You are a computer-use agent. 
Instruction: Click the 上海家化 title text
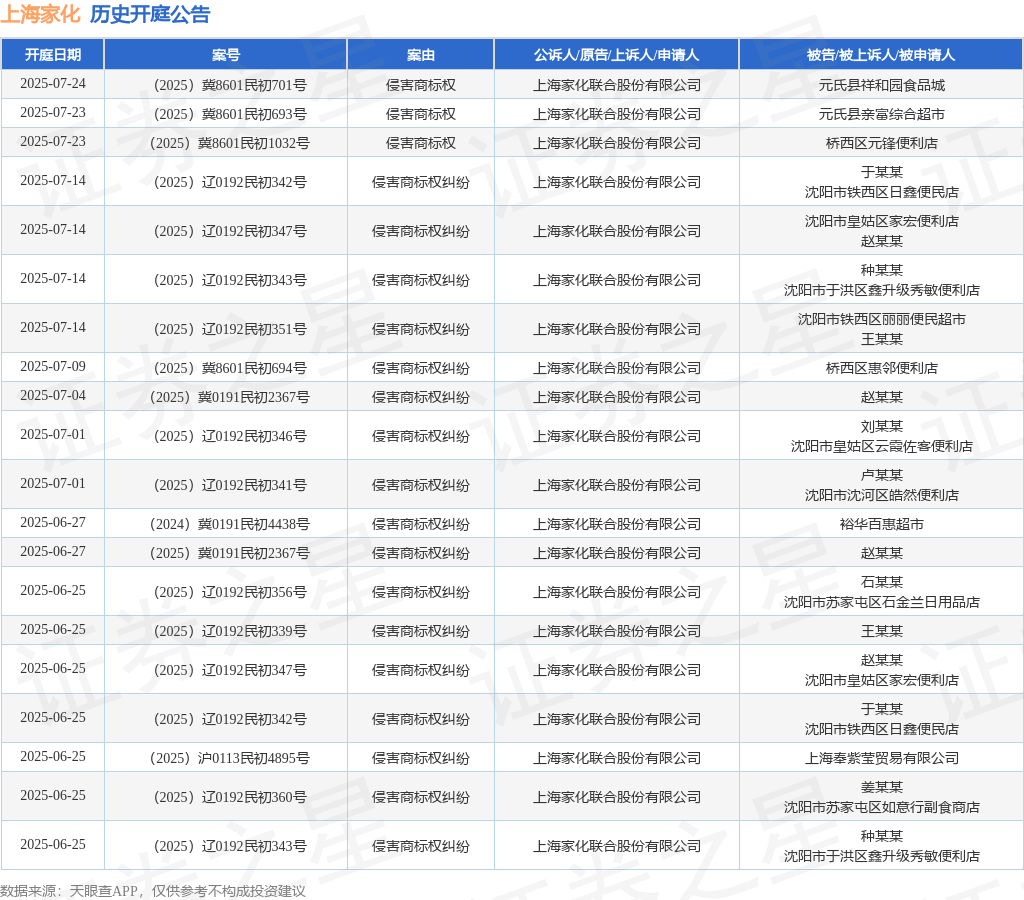click(40, 14)
